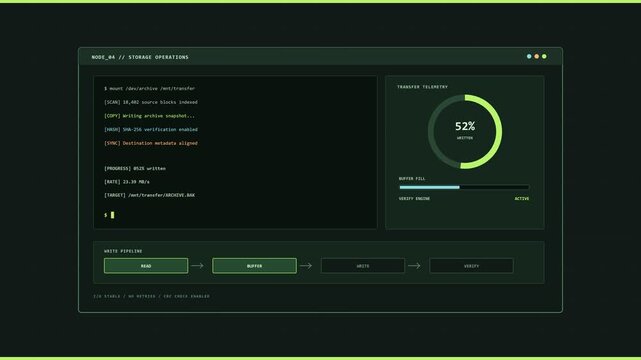Image resolution: width=641 pixels, height=360 pixels.
Task: Click the [PROGRESS] 052% written line
Action: 135,168
